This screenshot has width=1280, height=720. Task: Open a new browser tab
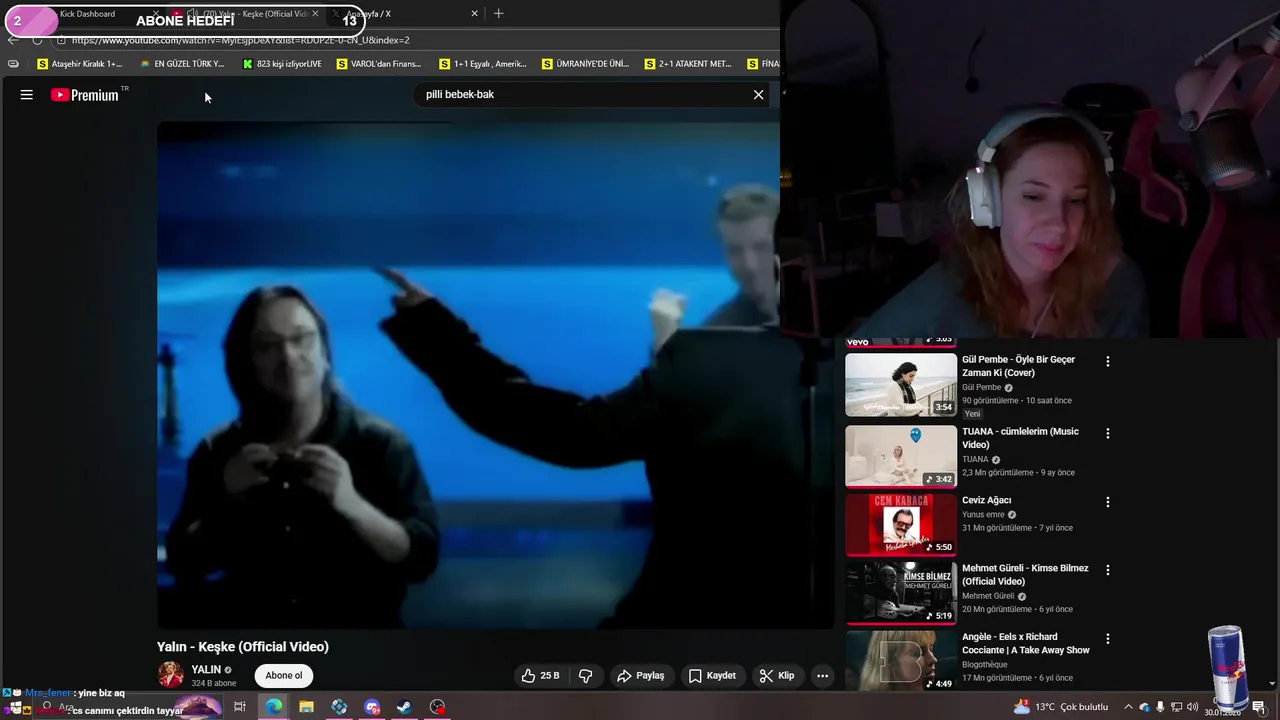pos(498,14)
